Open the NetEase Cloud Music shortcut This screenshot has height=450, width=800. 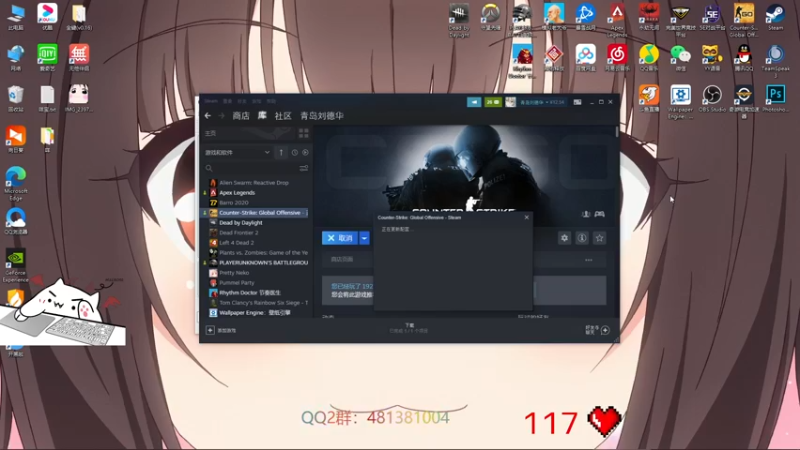(617, 57)
